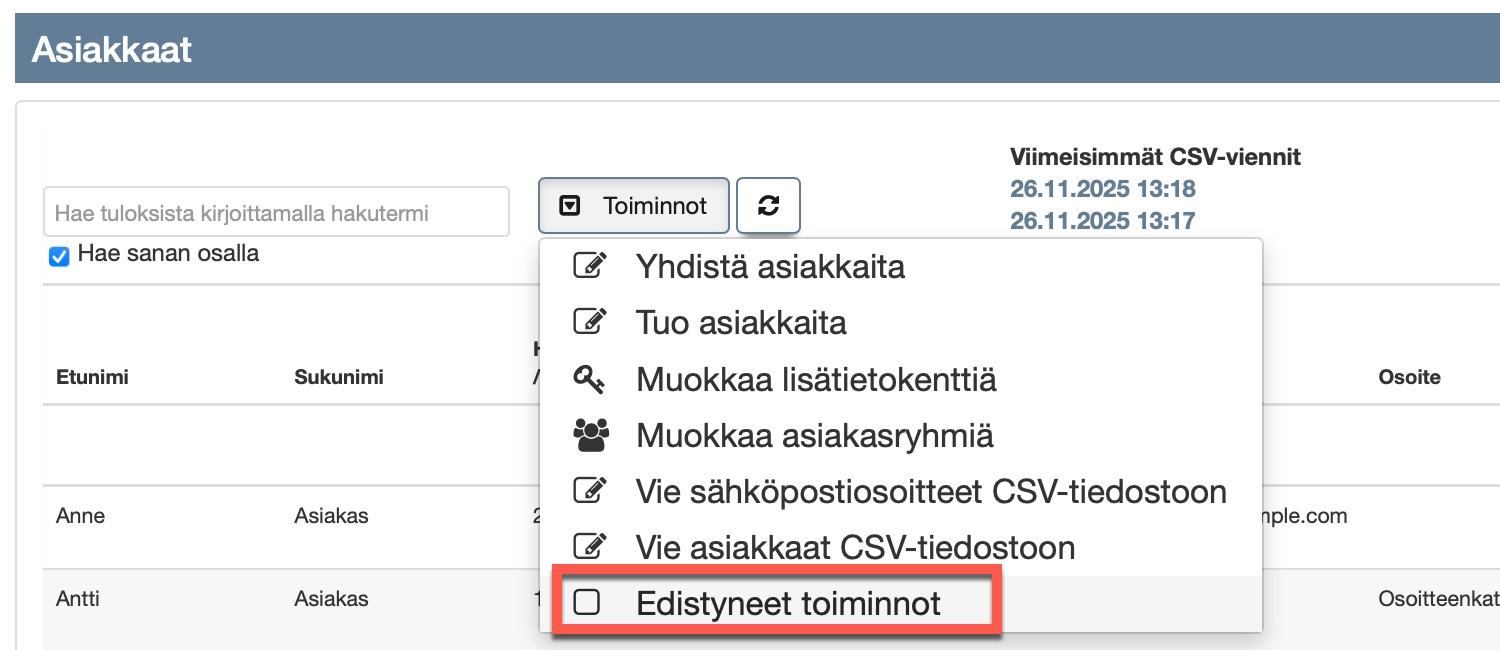Uncheck the Hae sanan osalla checkbox

(59, 256)
